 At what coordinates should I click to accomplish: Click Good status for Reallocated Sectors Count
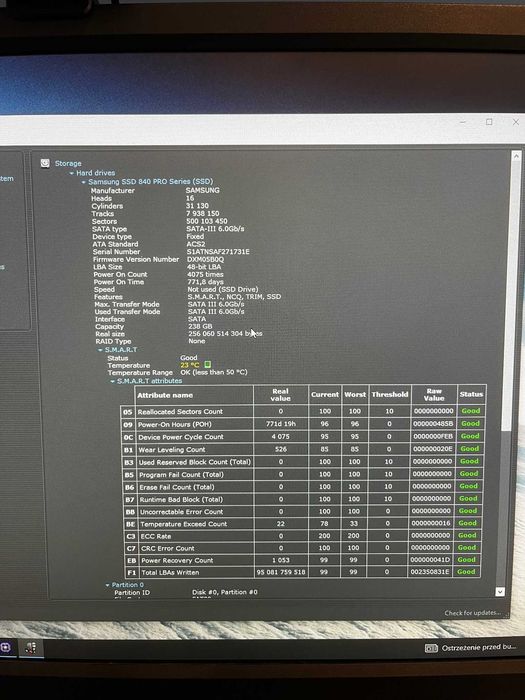coord(471,411)
